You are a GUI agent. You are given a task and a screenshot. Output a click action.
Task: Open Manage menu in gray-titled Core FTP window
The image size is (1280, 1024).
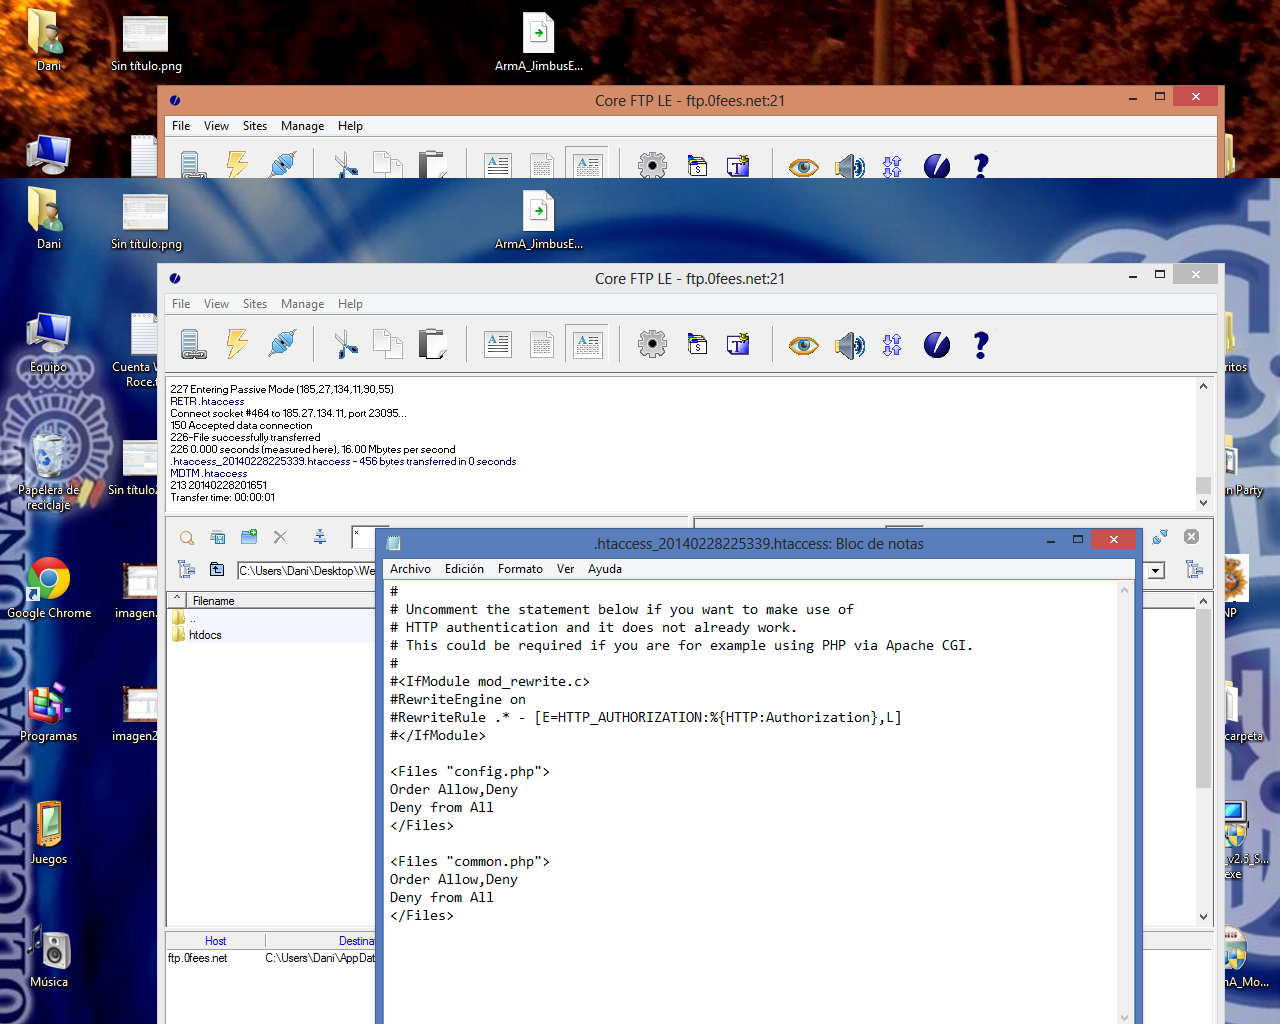point(302,304)
